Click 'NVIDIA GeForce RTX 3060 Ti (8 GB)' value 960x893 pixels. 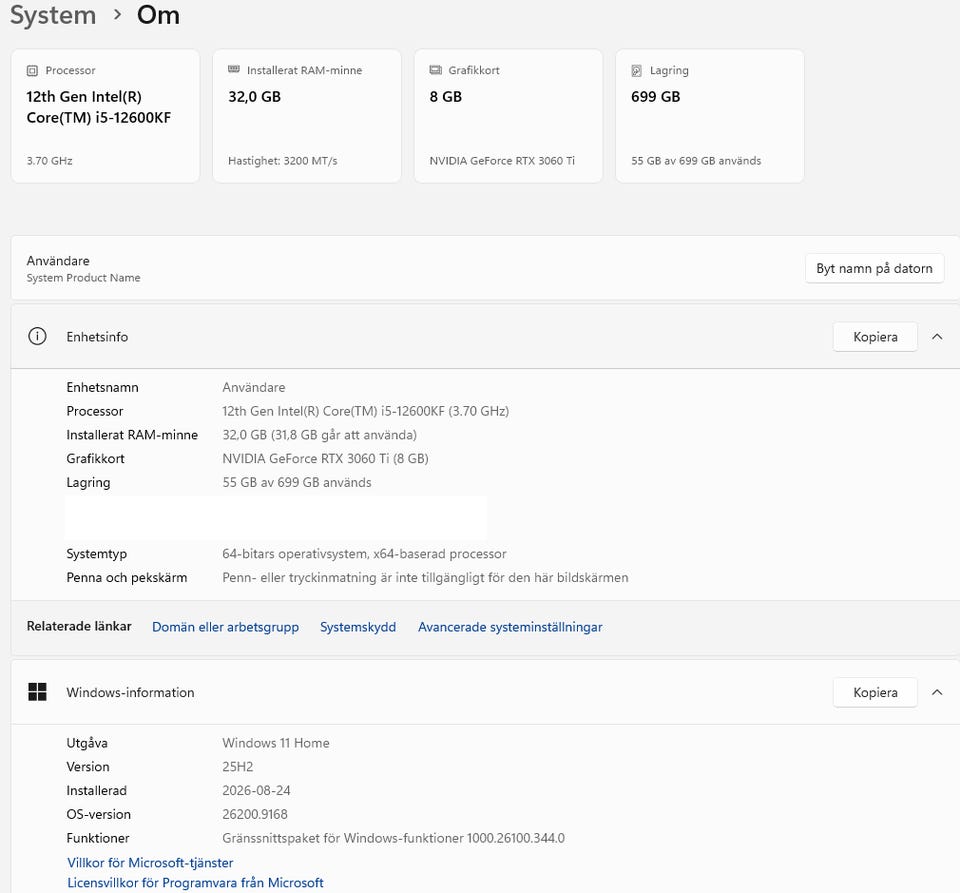[x=325, y=459]
